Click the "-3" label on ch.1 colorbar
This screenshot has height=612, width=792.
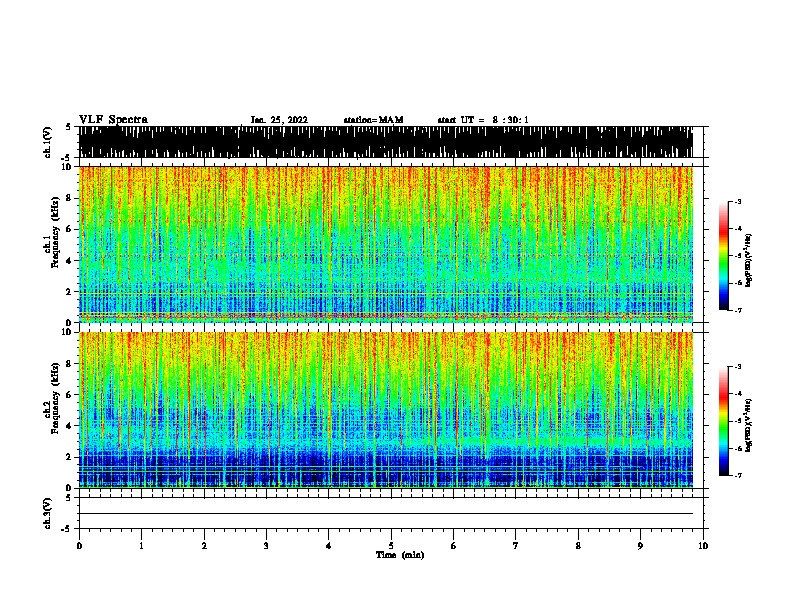pyautogui.click(x=738, y=202)
